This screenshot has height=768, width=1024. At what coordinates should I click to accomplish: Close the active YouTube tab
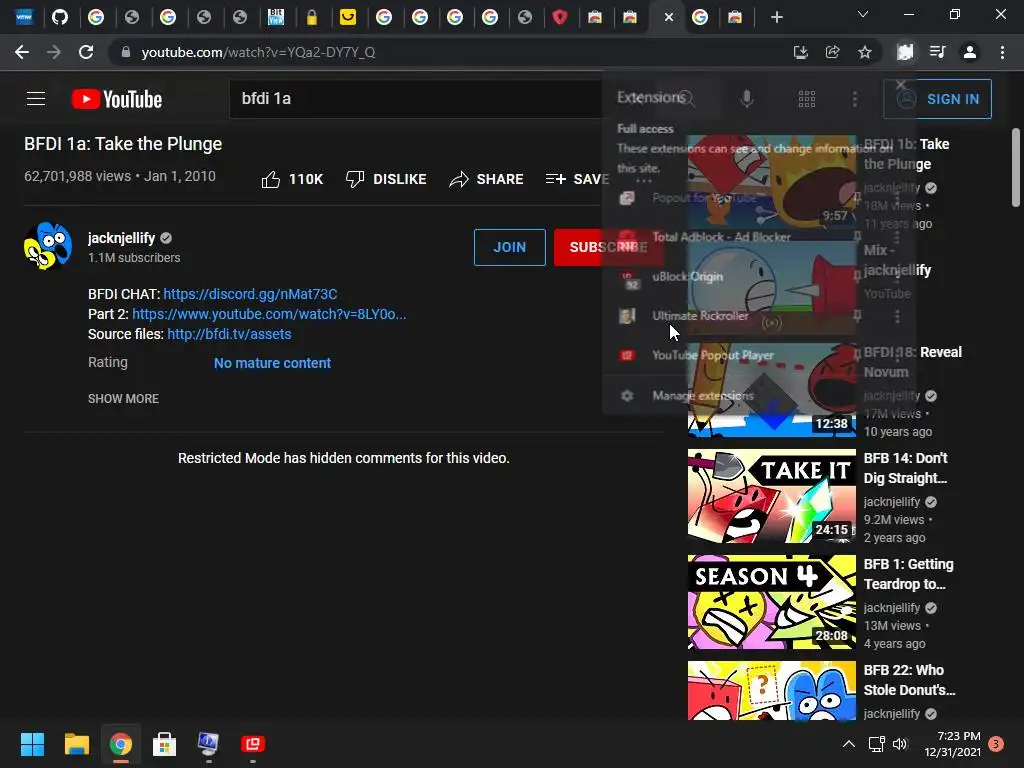coord(669,18)
